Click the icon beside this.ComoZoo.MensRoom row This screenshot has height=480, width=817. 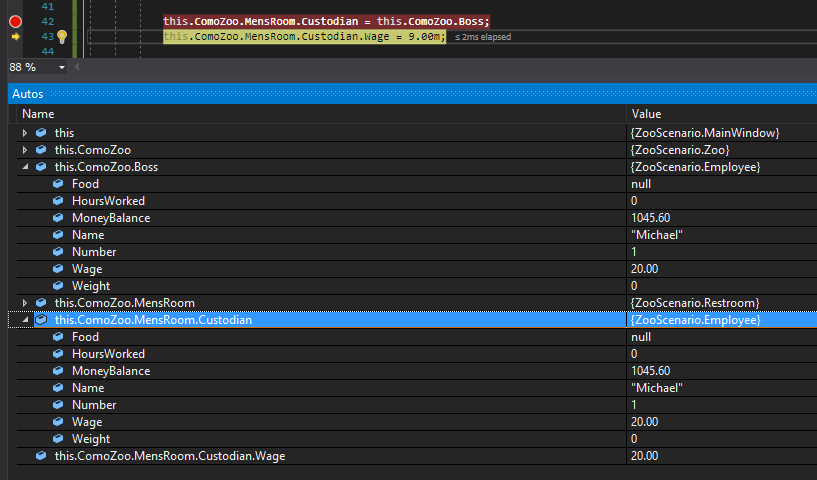(x=41, y=303)
